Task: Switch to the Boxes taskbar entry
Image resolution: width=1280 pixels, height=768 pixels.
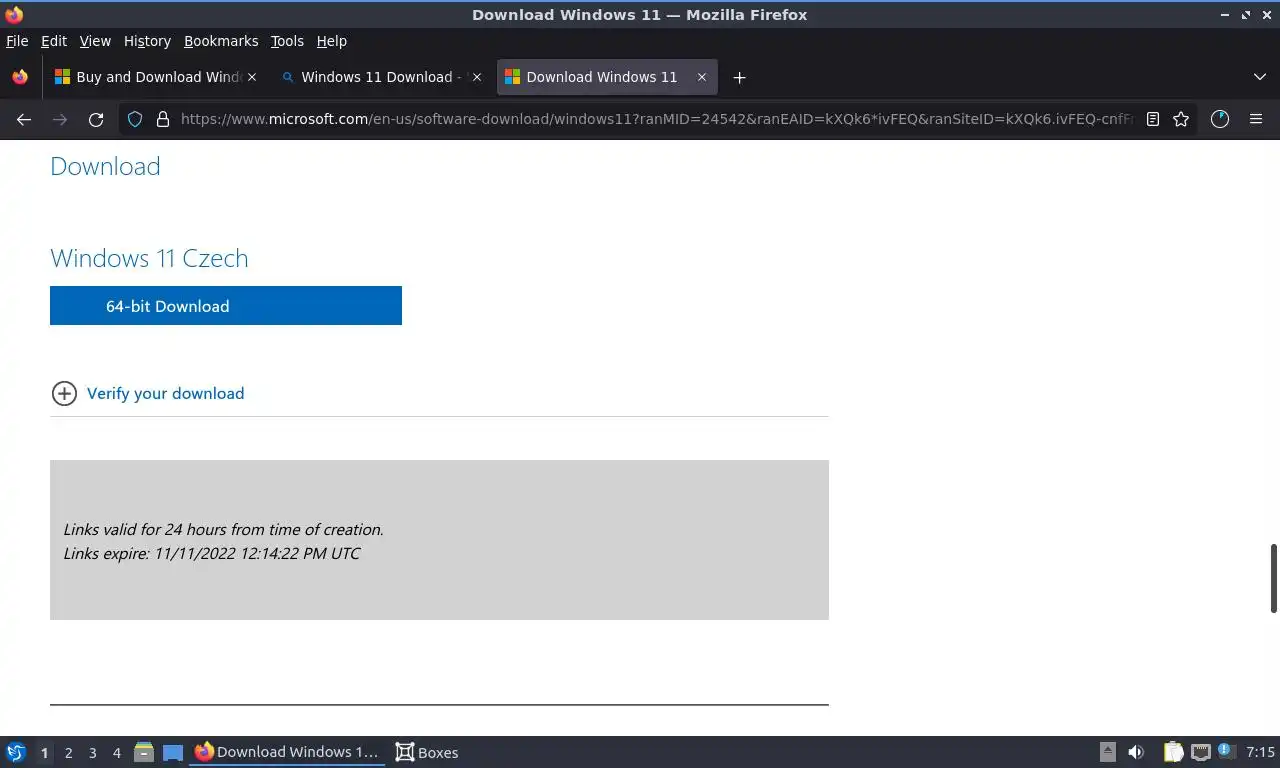Action: pos(427,752)
